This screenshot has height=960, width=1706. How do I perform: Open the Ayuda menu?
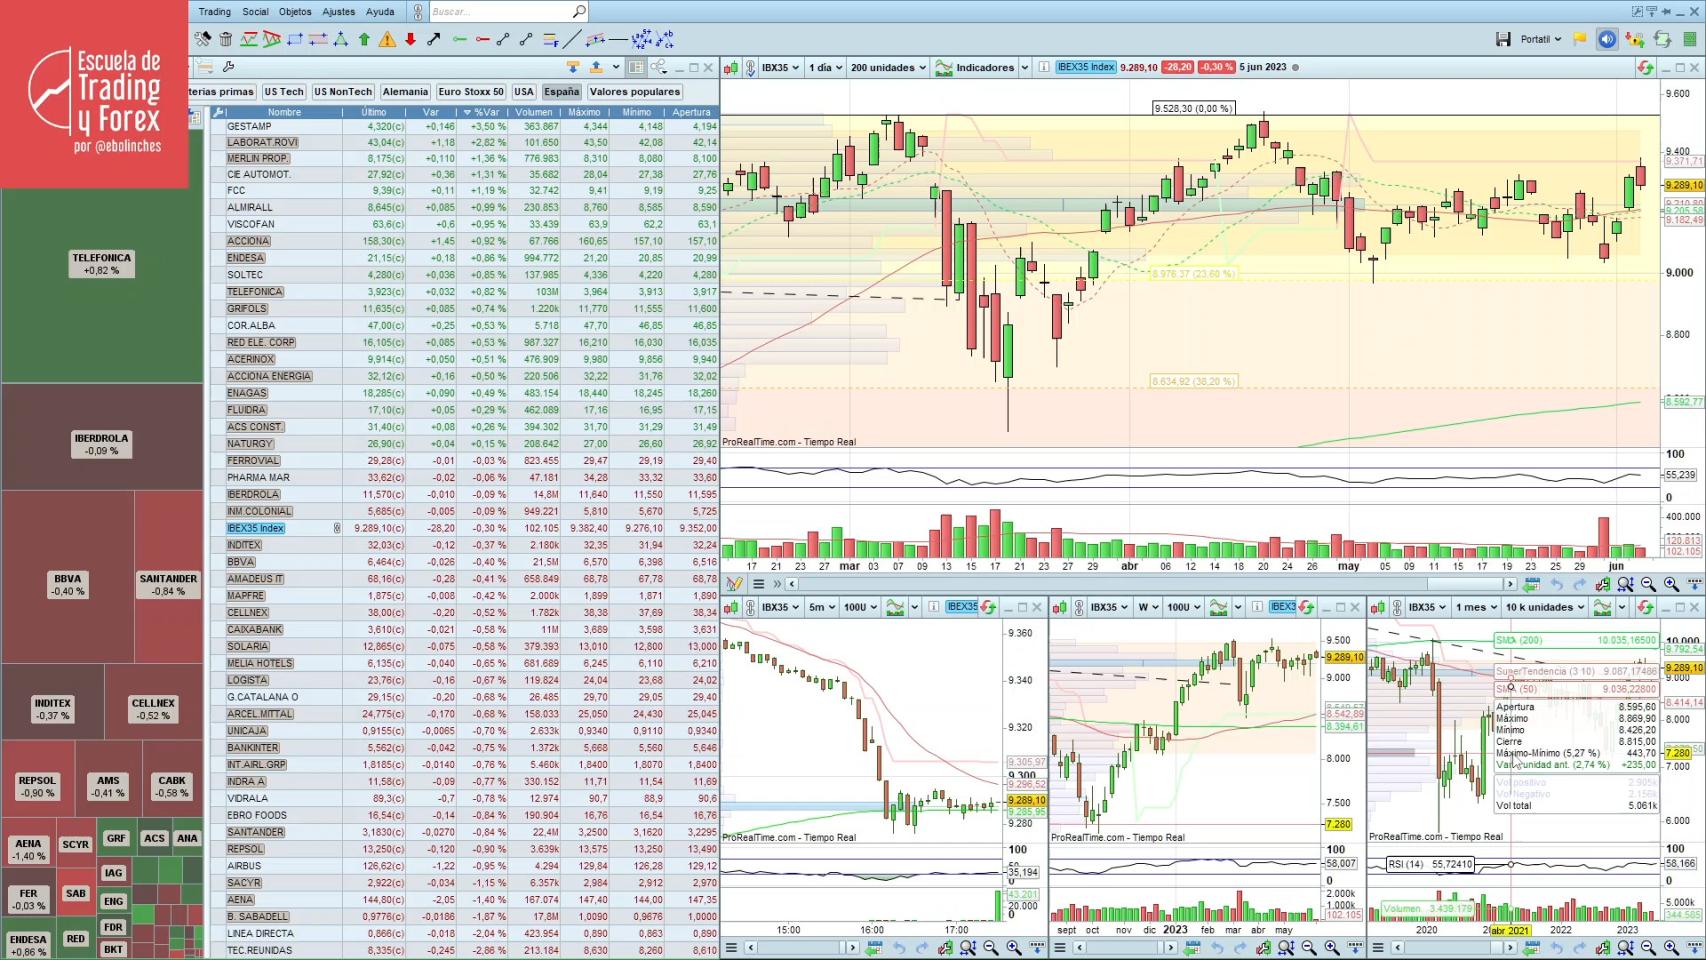click(380, 11)
